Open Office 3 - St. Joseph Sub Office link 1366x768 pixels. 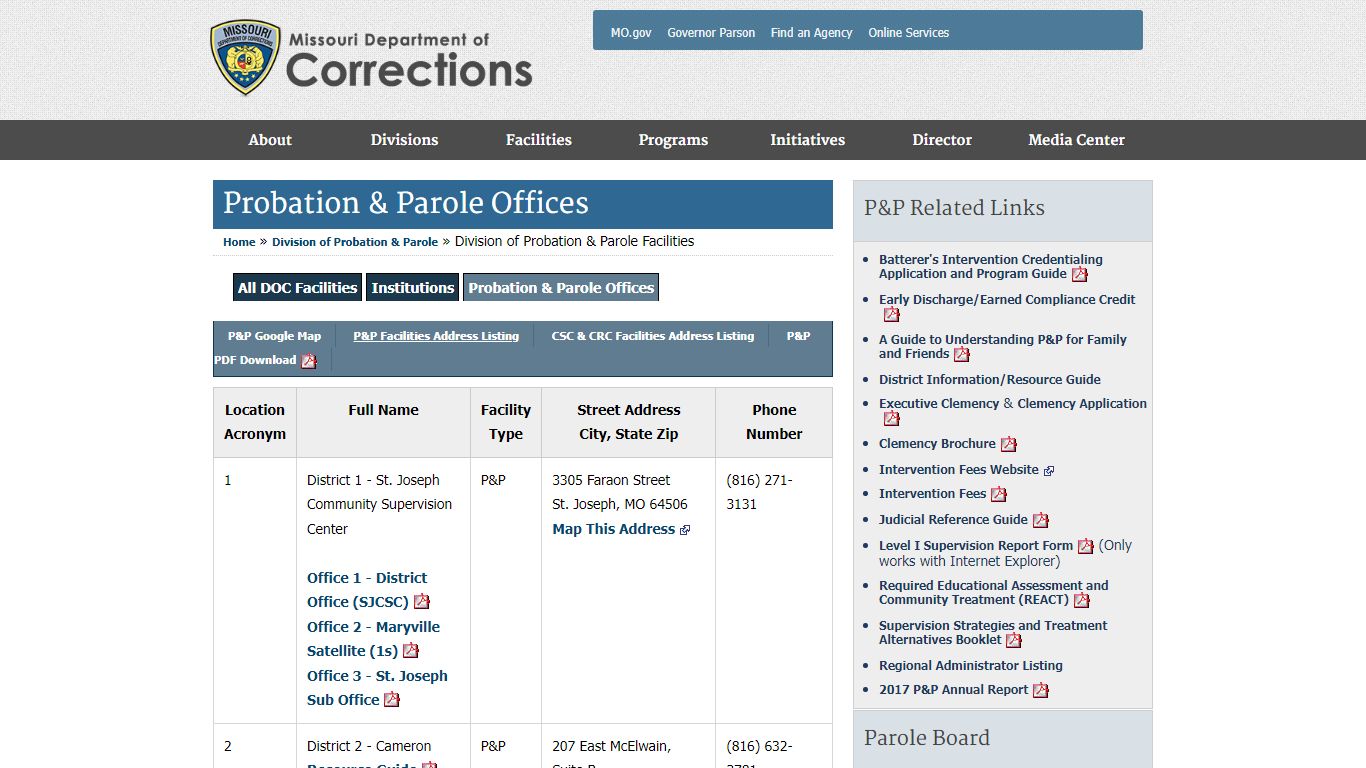377,688
